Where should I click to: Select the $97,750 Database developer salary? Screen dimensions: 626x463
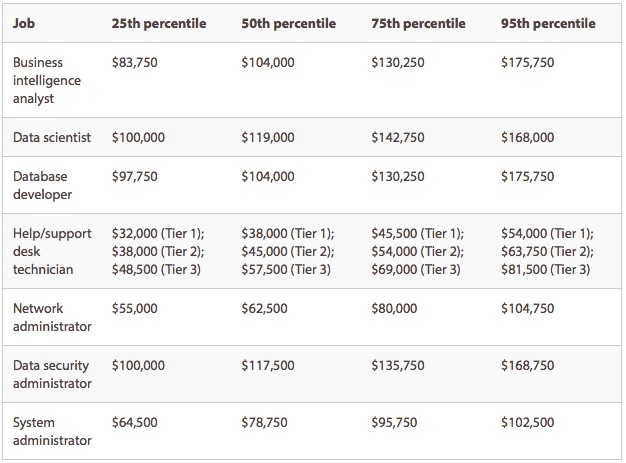pos(135,176)
